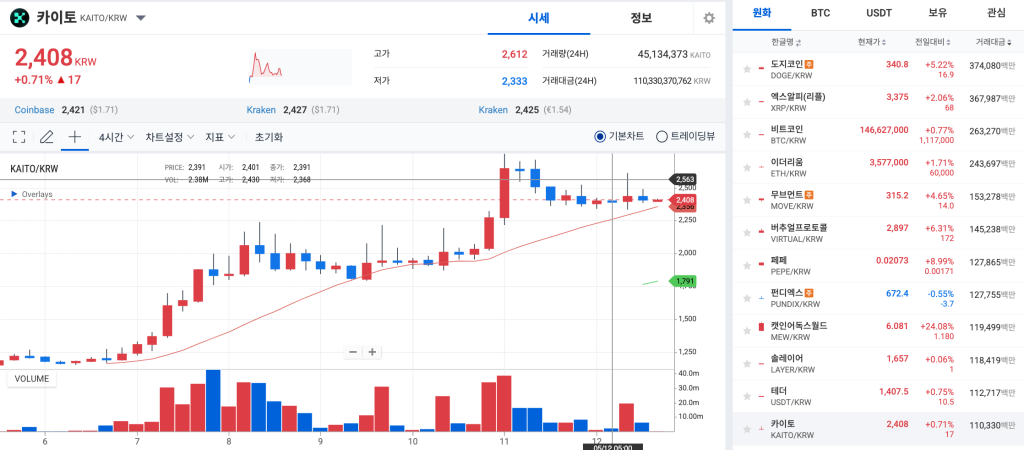1024x450 pixels.
Task: Click the mini price sparkline chart
Action: point(300,67)
